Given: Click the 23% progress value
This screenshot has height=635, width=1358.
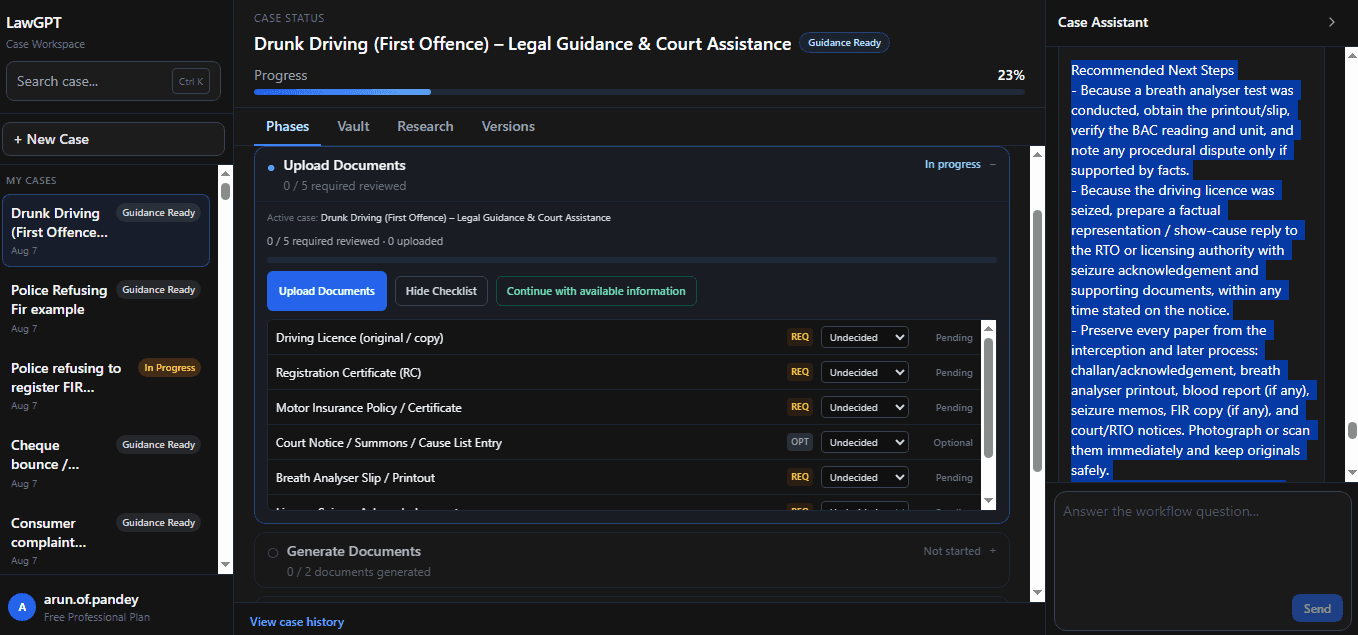Looking at the screenshot, I should coord(1011,75).
